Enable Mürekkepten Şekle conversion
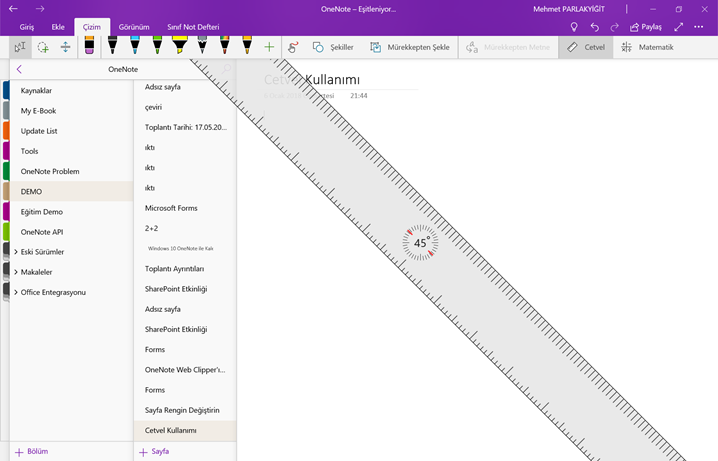Viewport: 718px width, 461px height. (410, 47)
